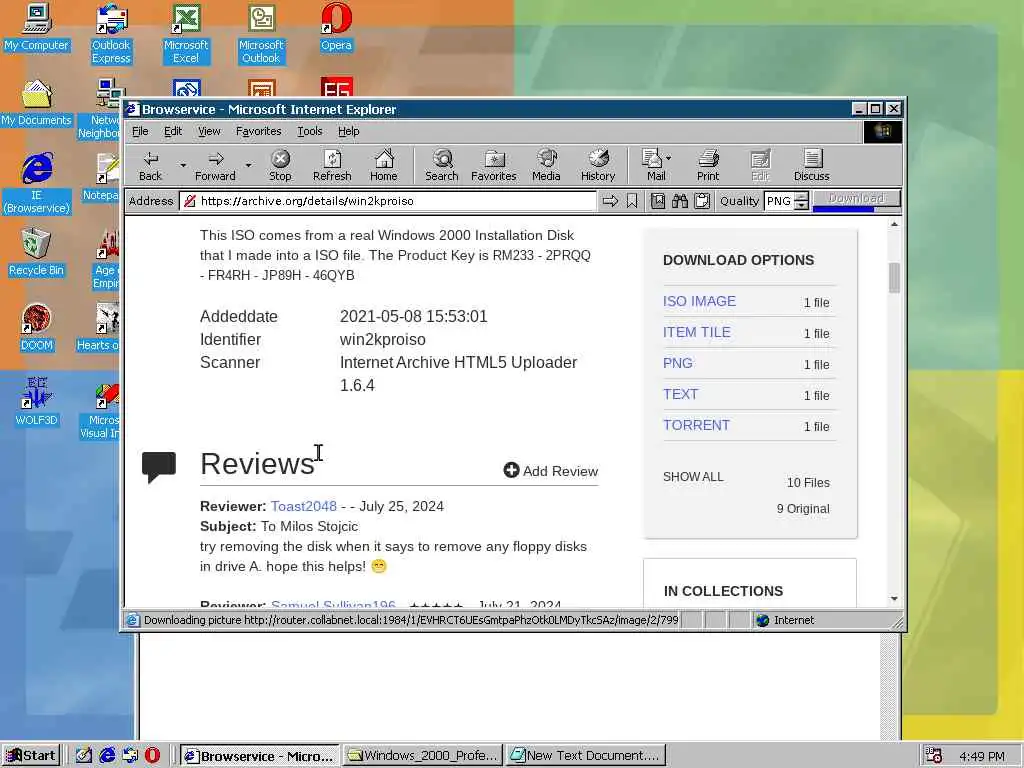Image resolution: width=1024 pixels, height=768 pixels.
Task: Click the ISO IMAGE download link
Action: (x=699, y=301)
